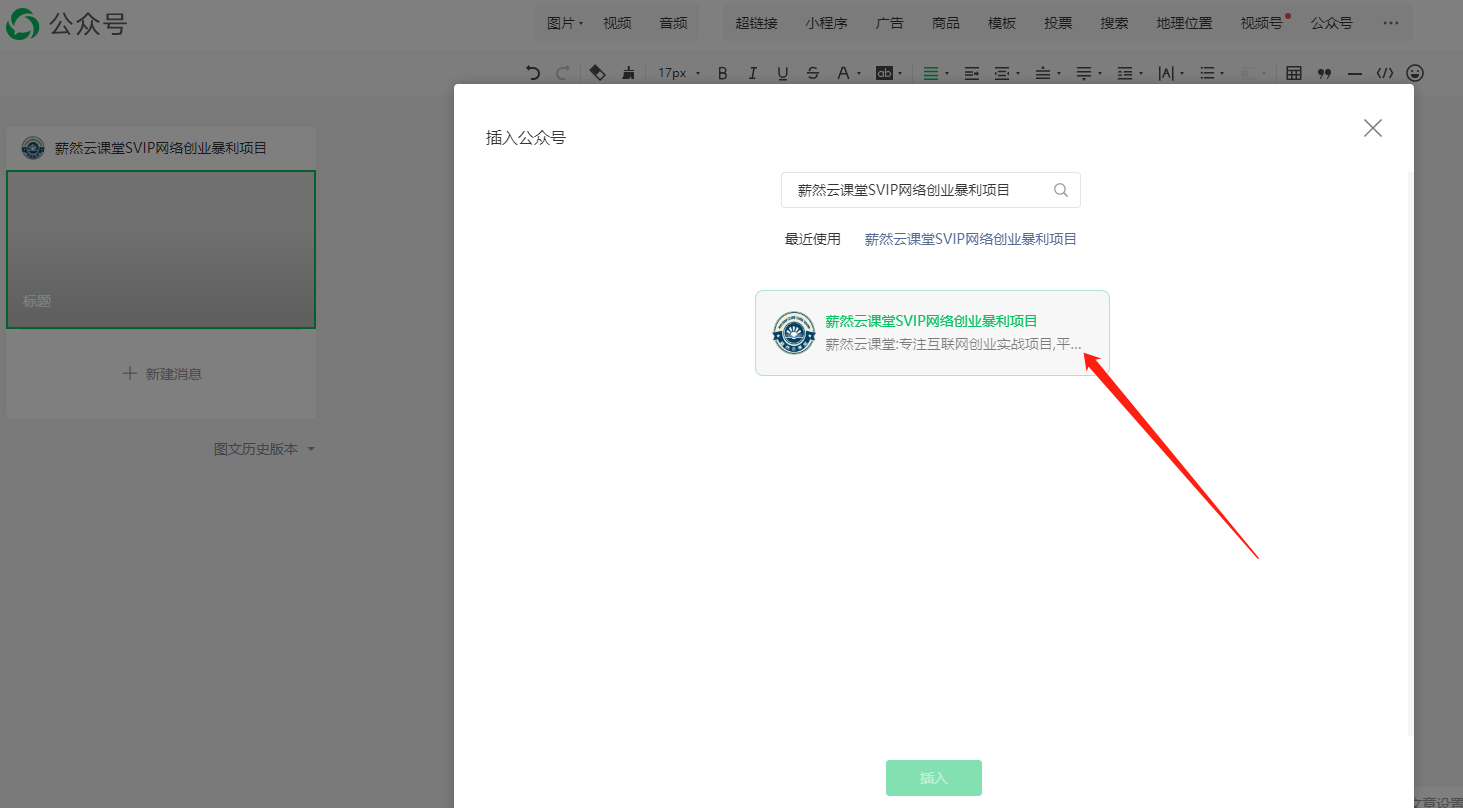The image size is (1463, 808).
Task: Click the justify indent icon
Action: click(972, 73)
